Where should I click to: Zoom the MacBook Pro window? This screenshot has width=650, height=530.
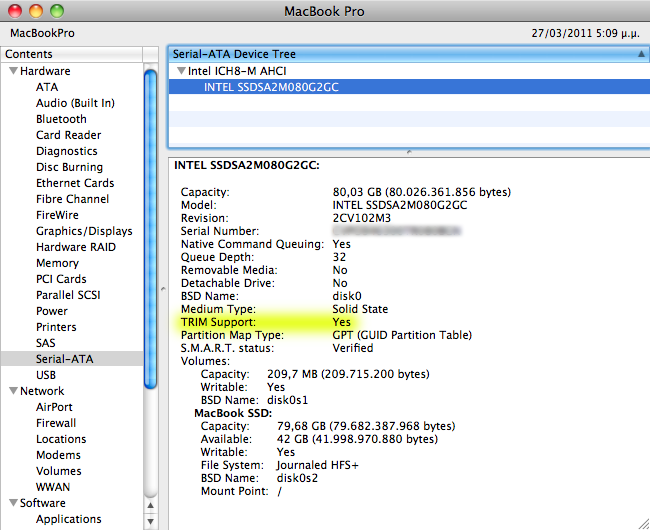point(57,11)
